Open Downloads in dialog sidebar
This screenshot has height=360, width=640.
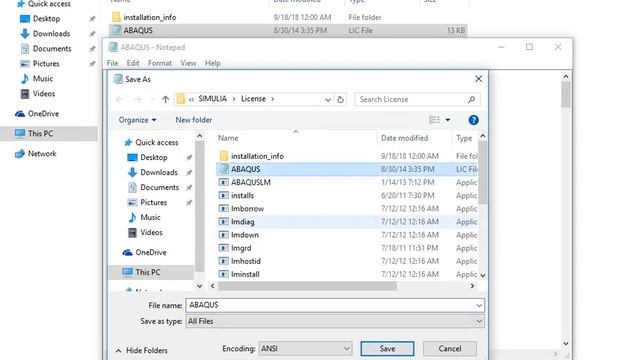click(x=158, y=172)
